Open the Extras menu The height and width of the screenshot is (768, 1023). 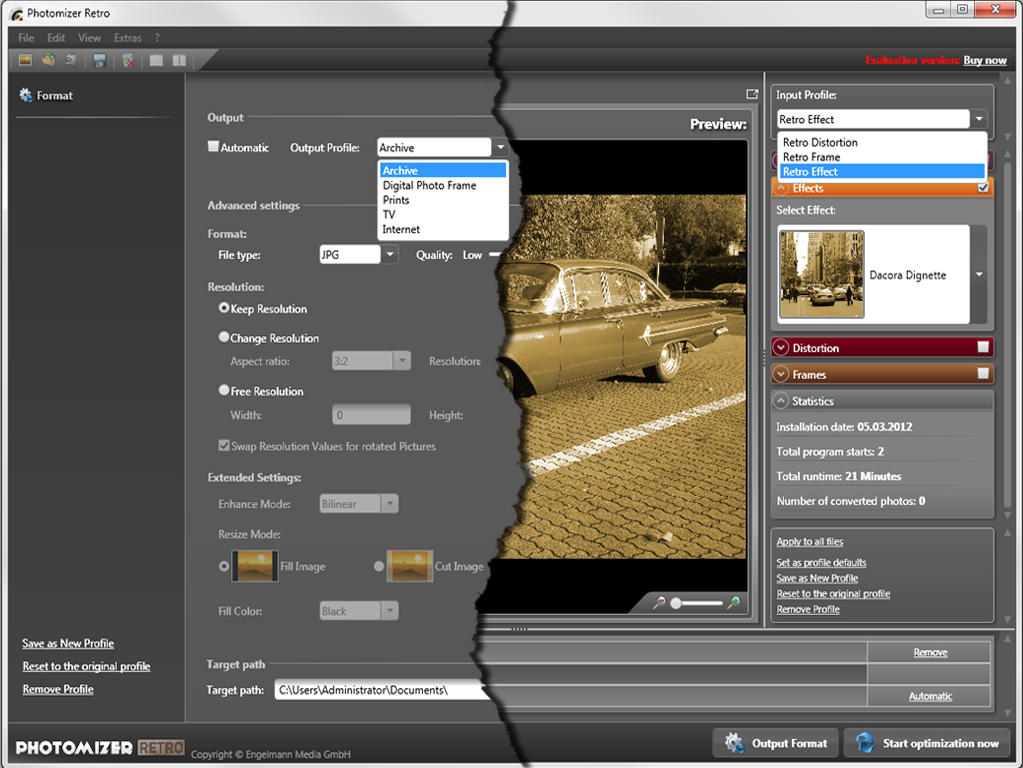[x=127, y=38]
